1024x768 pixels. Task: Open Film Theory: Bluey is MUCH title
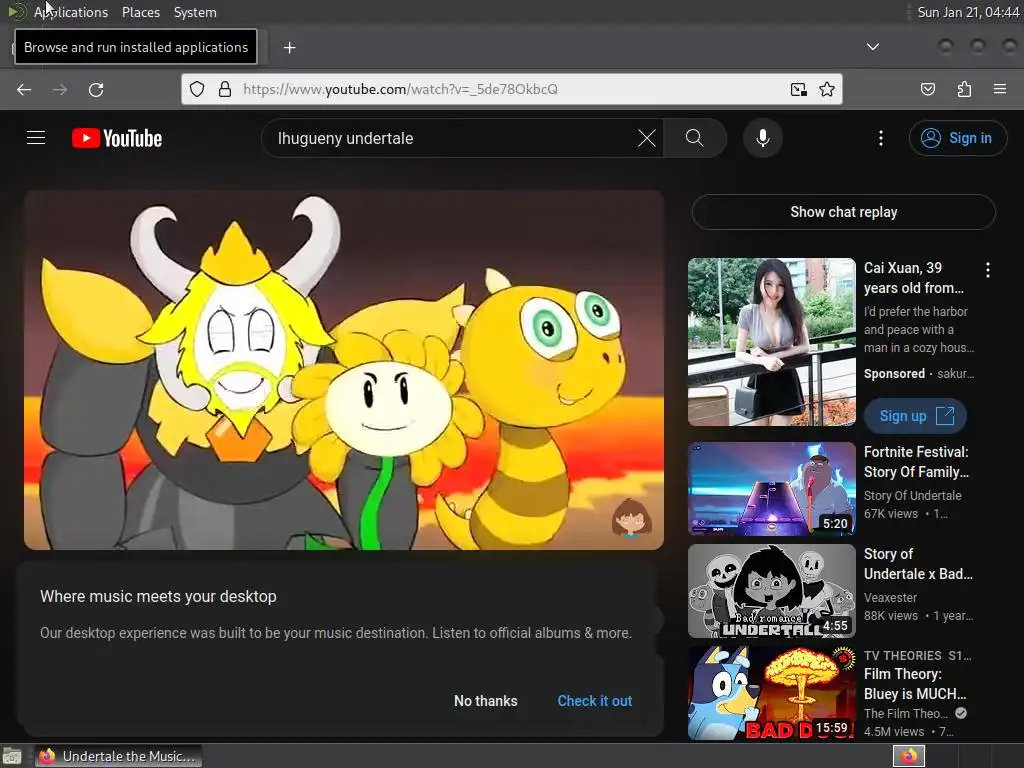click(915, 684)
